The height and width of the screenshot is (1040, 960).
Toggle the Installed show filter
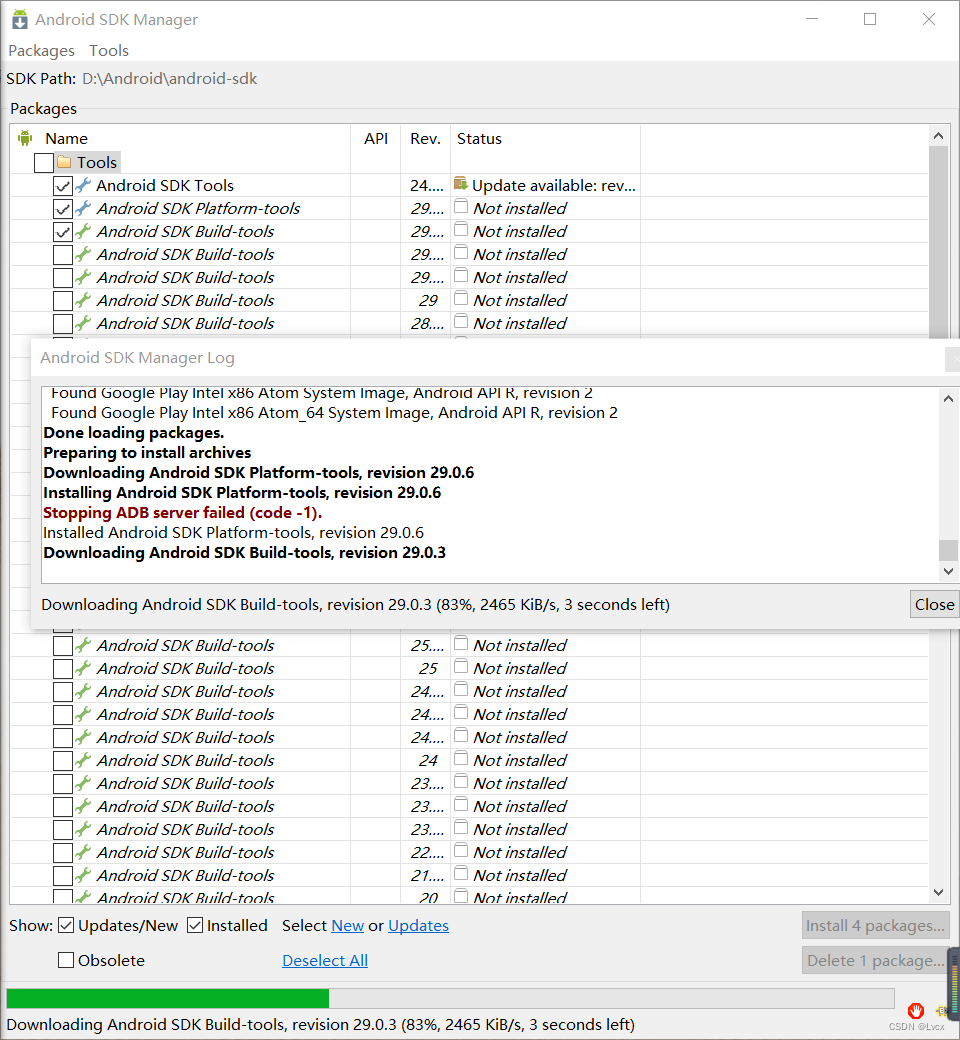(194, 925)
